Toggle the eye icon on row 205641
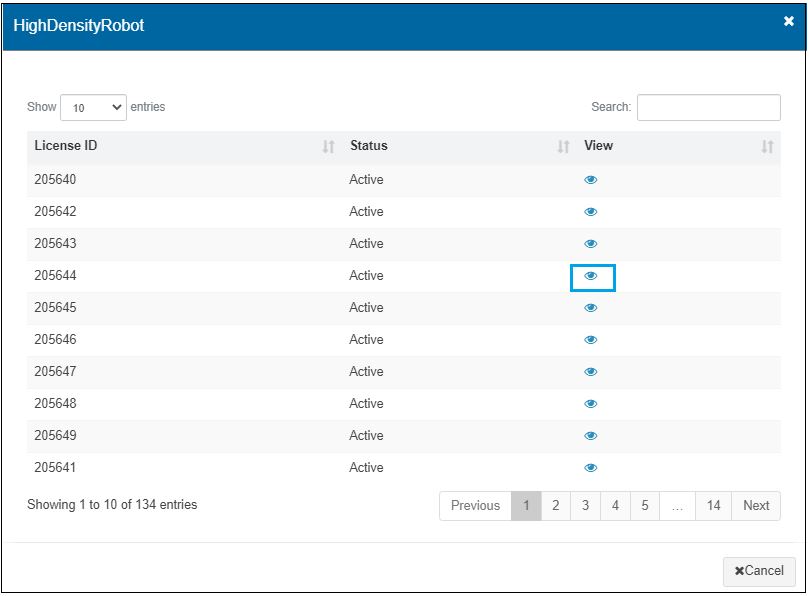The image size is (809, 596). [x=591, y=467]
